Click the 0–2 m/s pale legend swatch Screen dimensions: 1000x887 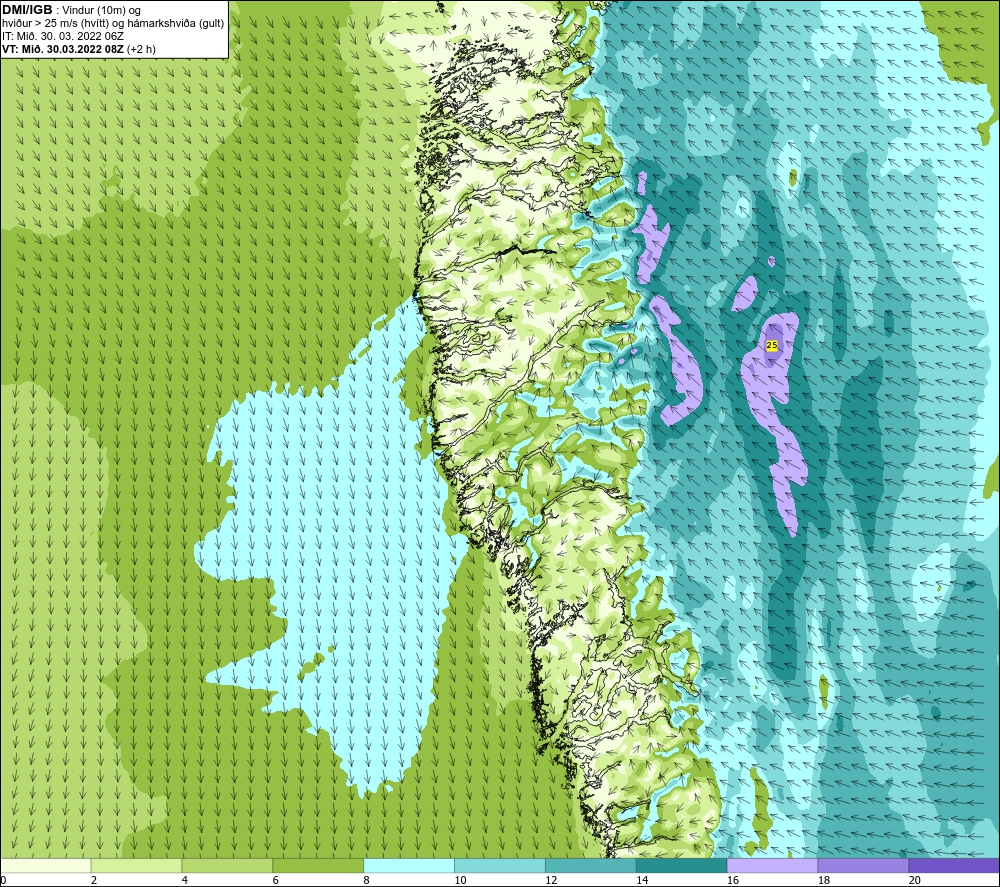coord(46,865)
